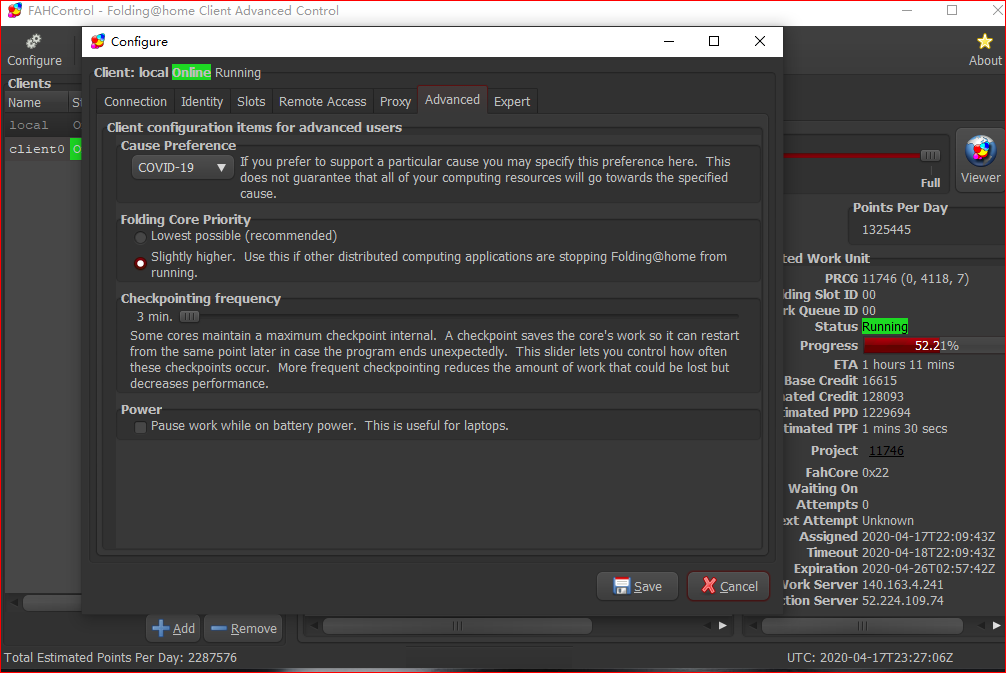Viewport: 1006px width, 673px height.
Task: Go to the Proxy tab
Action: point(395,101)
